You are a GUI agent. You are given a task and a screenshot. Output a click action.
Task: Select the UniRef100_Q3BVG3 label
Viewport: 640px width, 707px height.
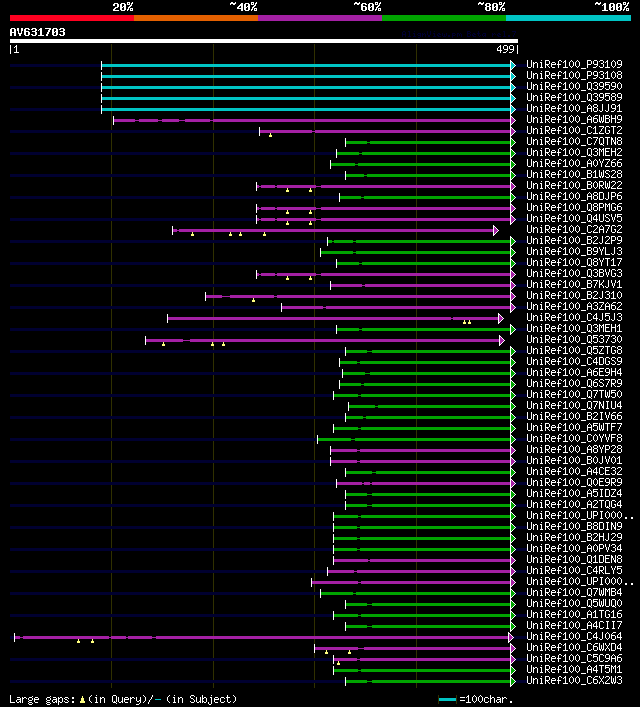(574, 273)
